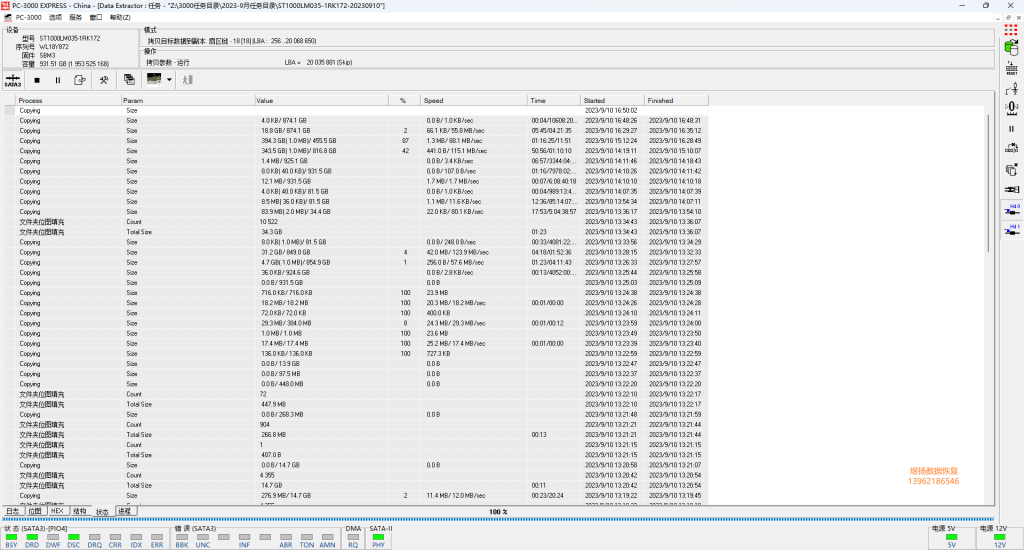Image resolution: width=1024 pixels, height=550 pixels.
Task: Restore the inner MDI child window
Action: (x=1008, y=18)
